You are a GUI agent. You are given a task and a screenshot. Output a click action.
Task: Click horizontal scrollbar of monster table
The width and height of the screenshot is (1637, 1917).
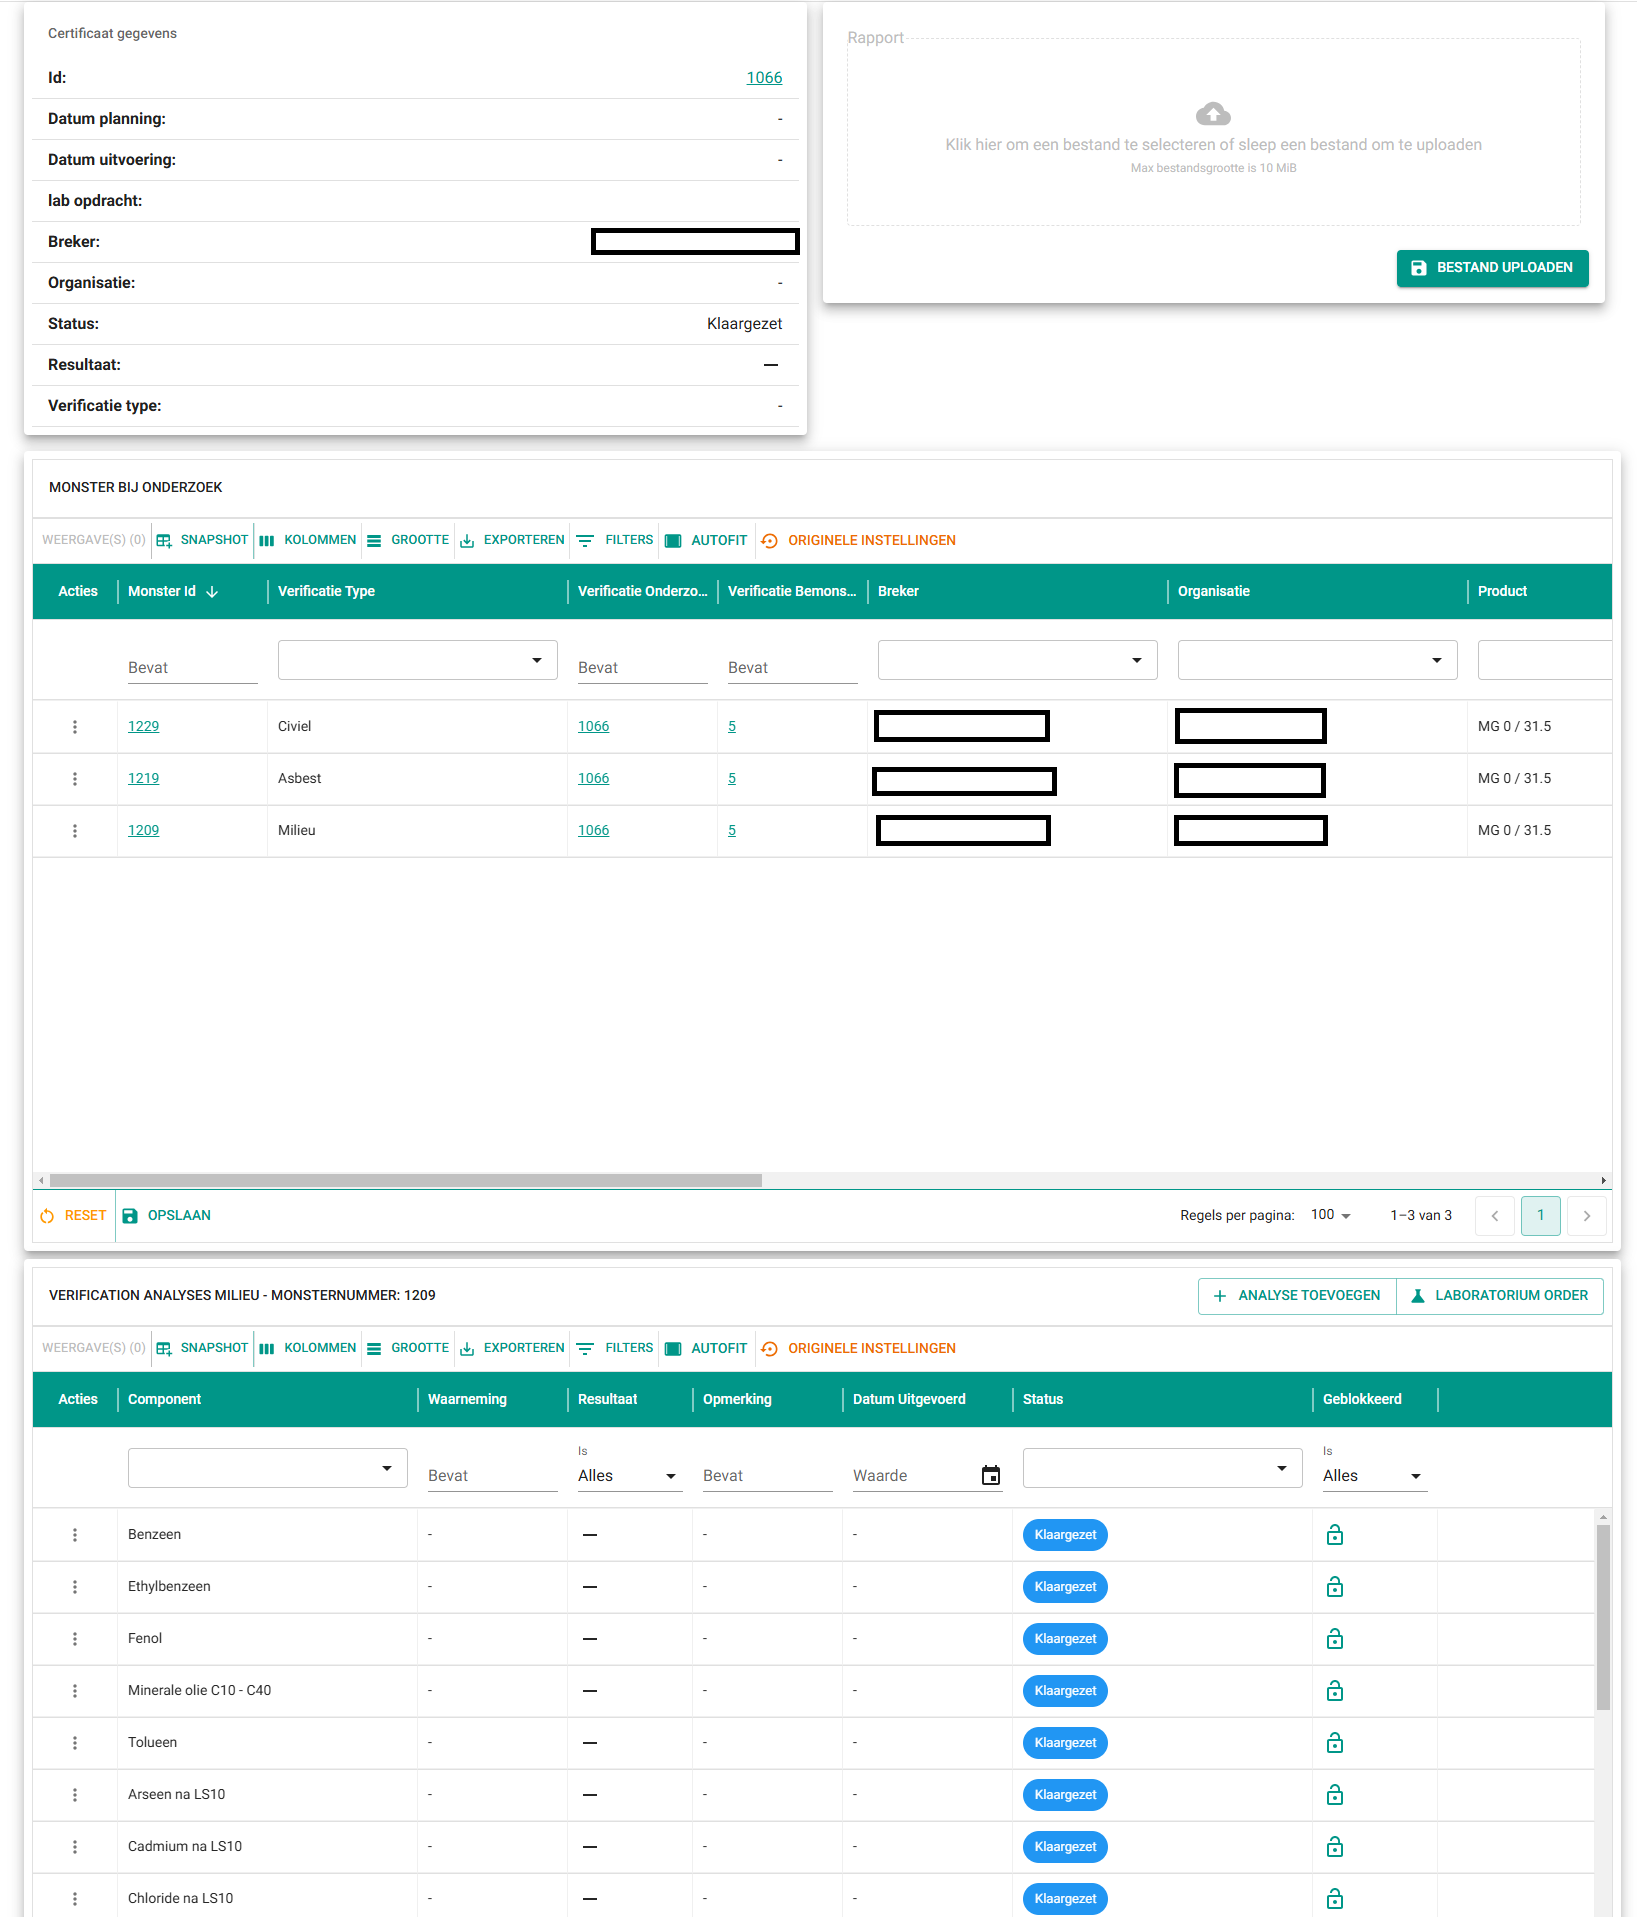click(406, 1180)
